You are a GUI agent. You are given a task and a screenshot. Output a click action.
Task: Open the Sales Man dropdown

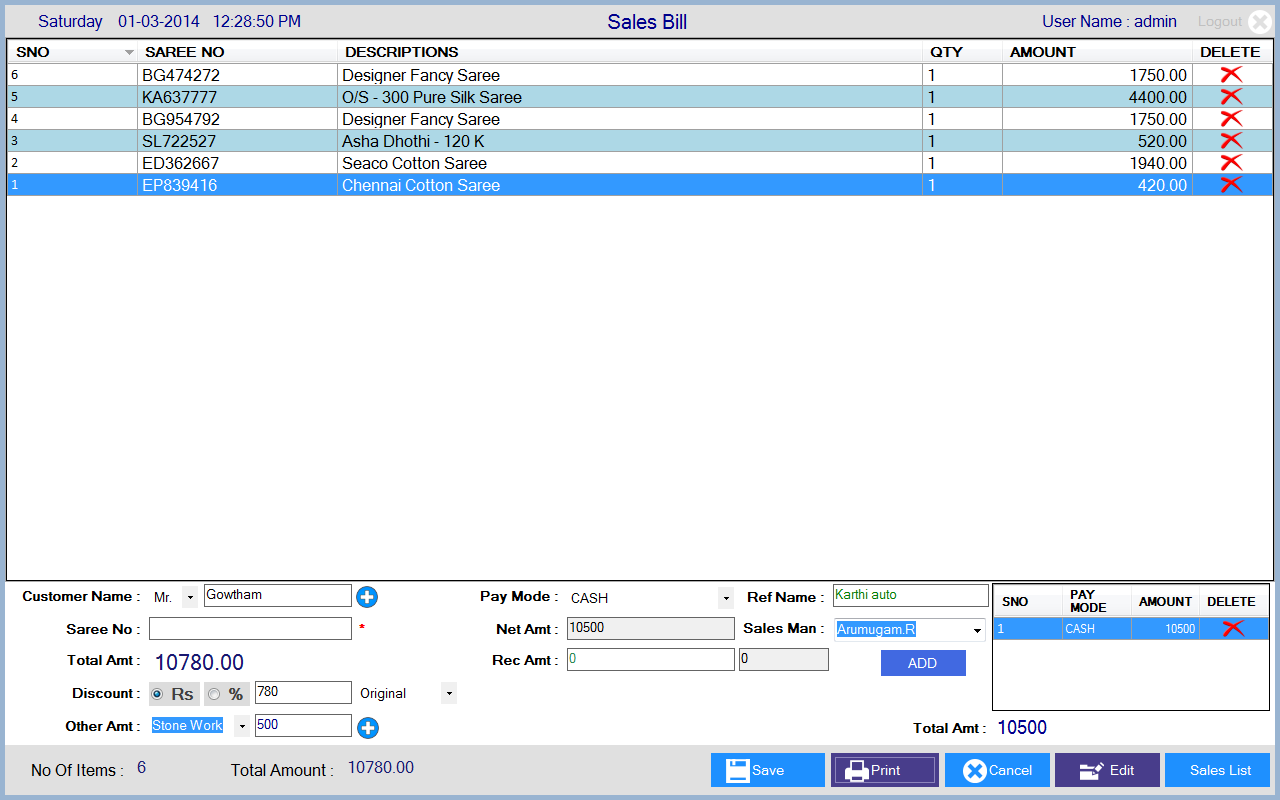(x=976, y=630)
